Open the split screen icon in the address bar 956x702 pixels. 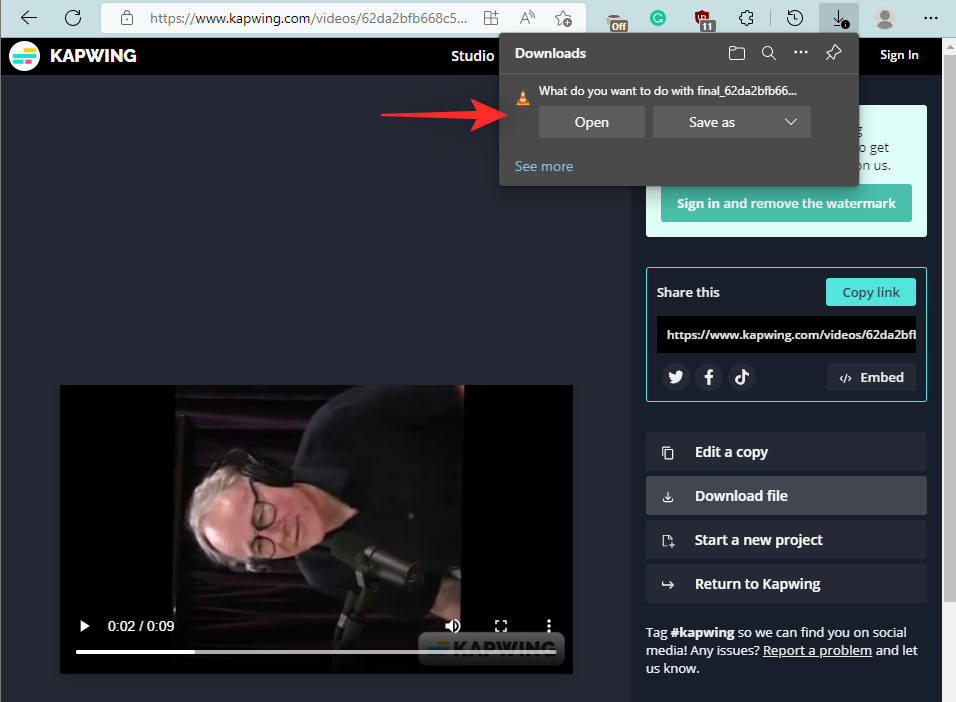491,18
